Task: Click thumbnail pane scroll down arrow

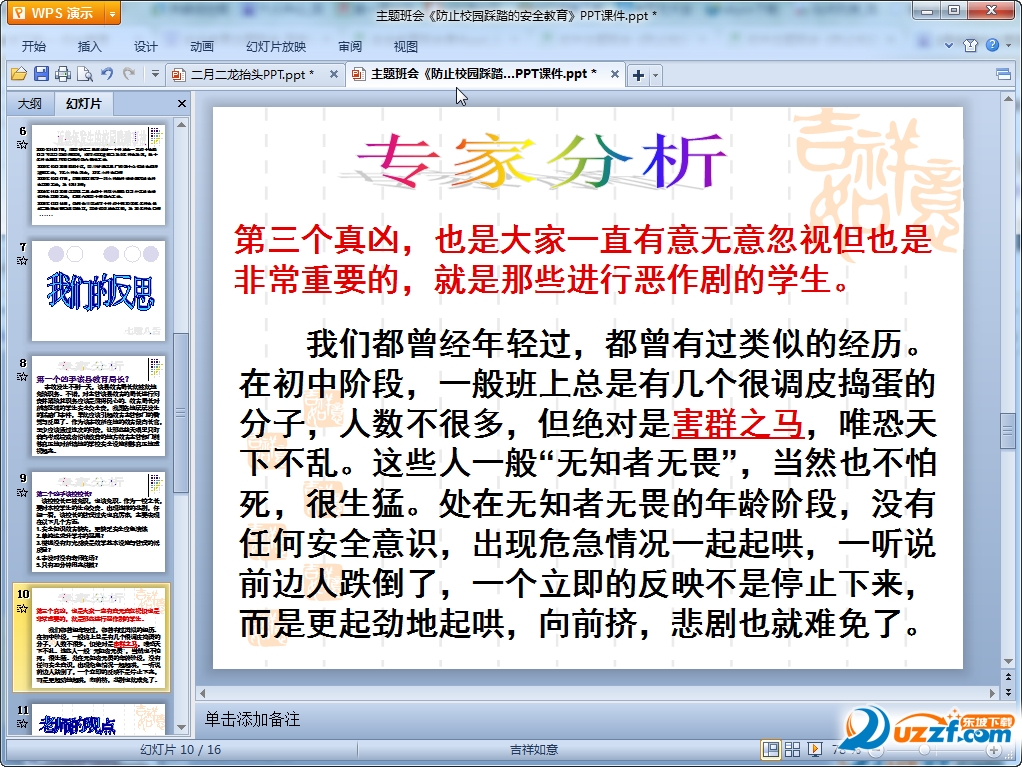Action: (182, 727)
